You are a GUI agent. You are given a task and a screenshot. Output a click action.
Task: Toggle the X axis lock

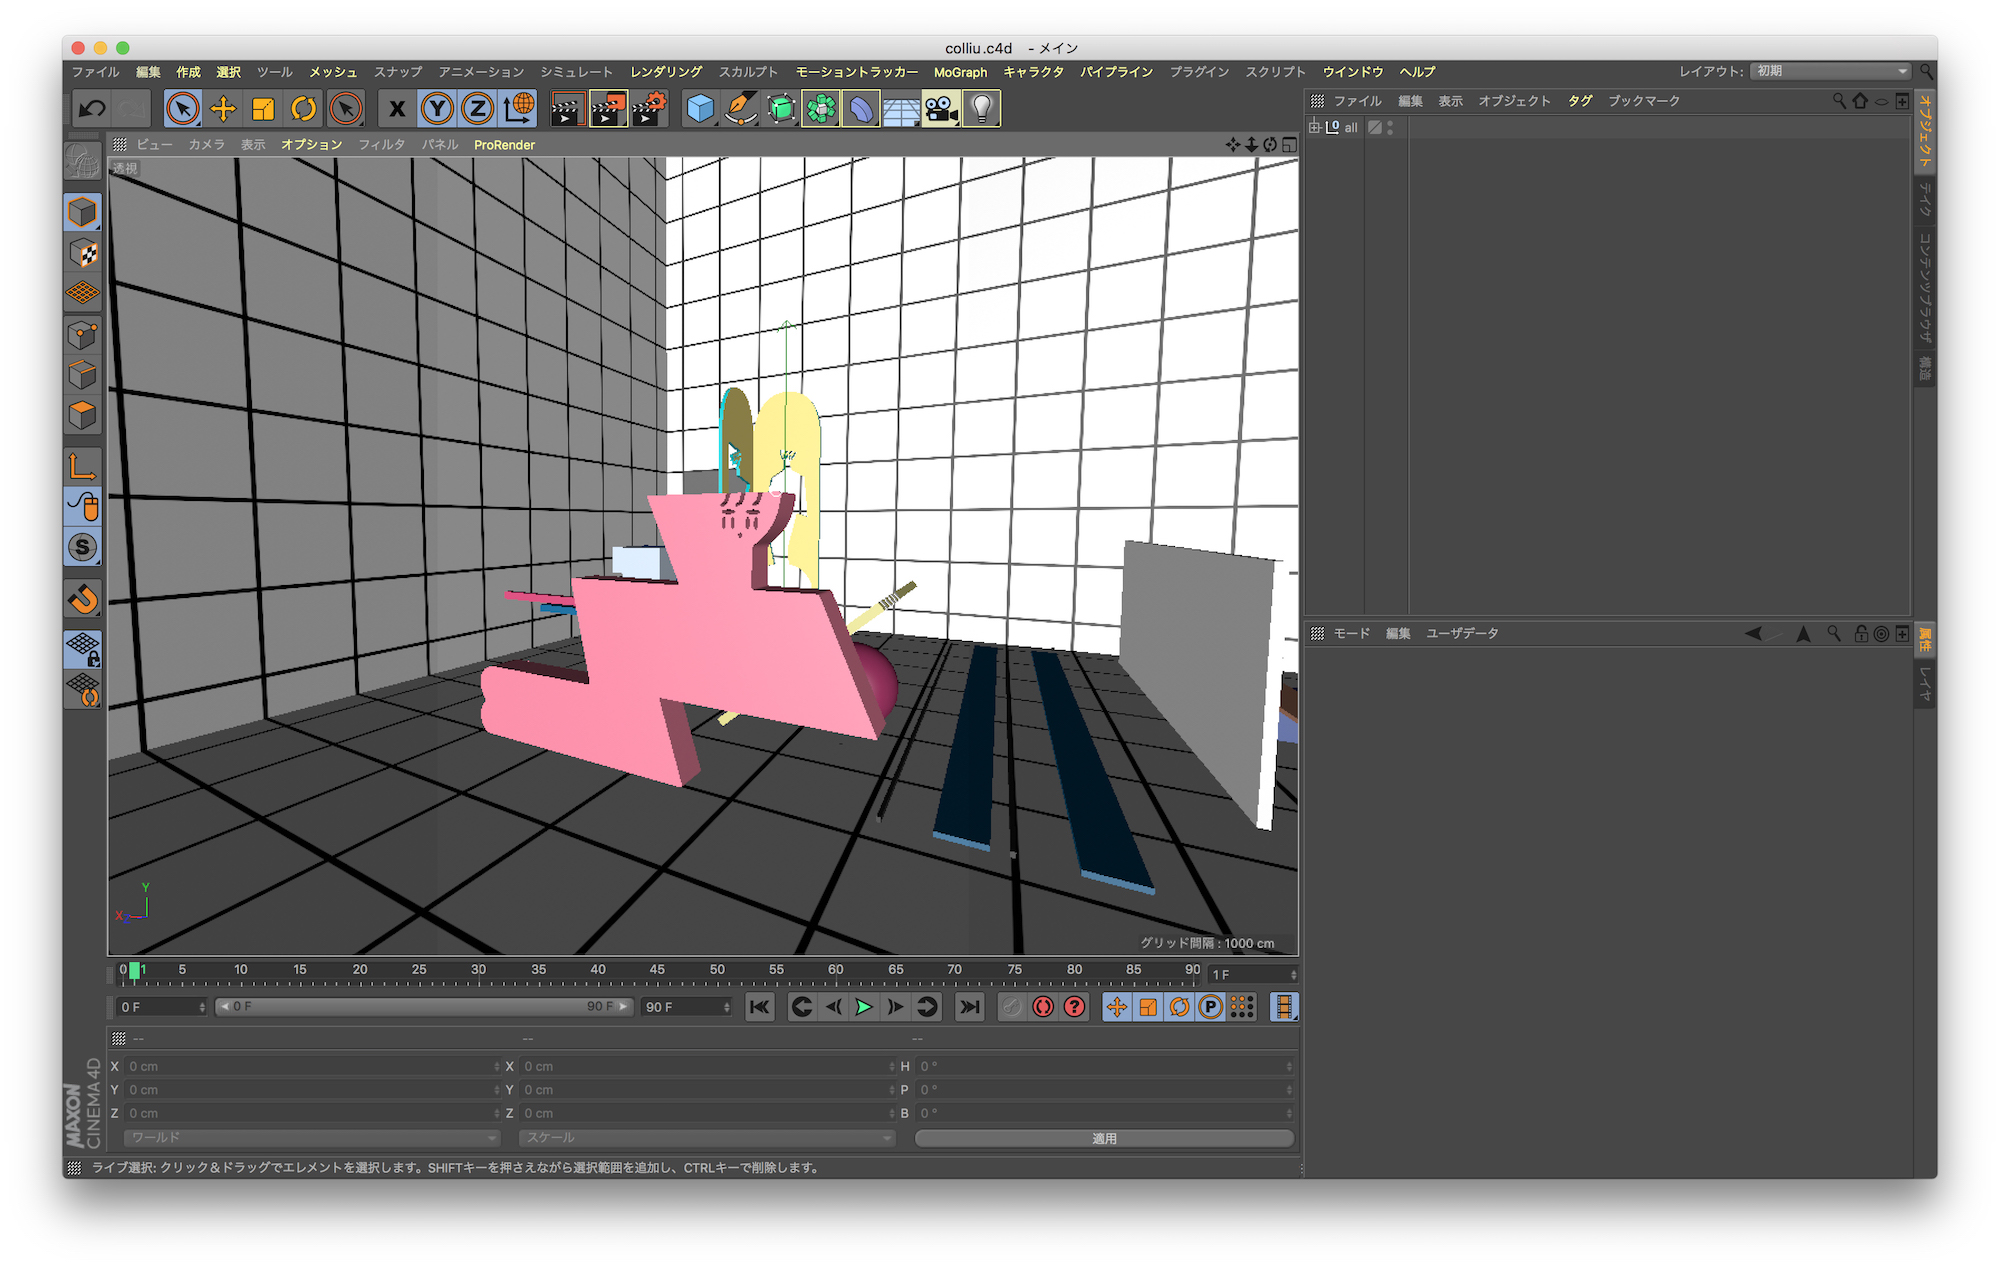point(397,108)
